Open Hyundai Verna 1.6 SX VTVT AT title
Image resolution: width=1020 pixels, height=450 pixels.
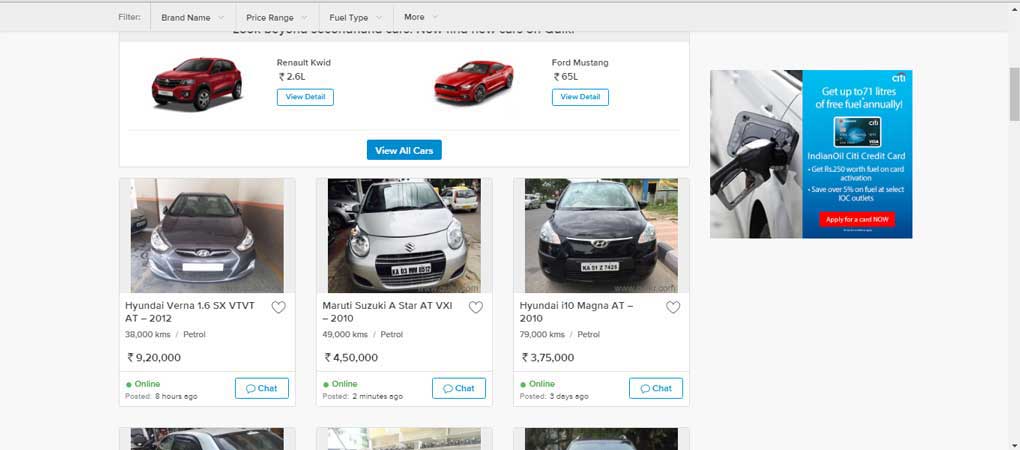[x=190, y=311]
